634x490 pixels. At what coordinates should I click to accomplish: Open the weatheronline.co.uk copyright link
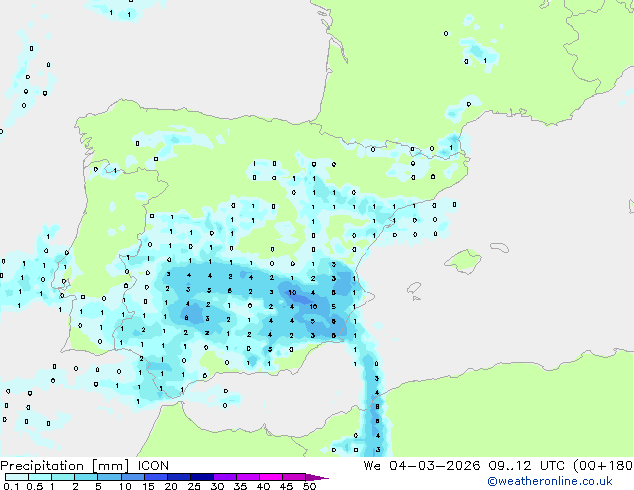pyautogui.click(x=550, y=481)
